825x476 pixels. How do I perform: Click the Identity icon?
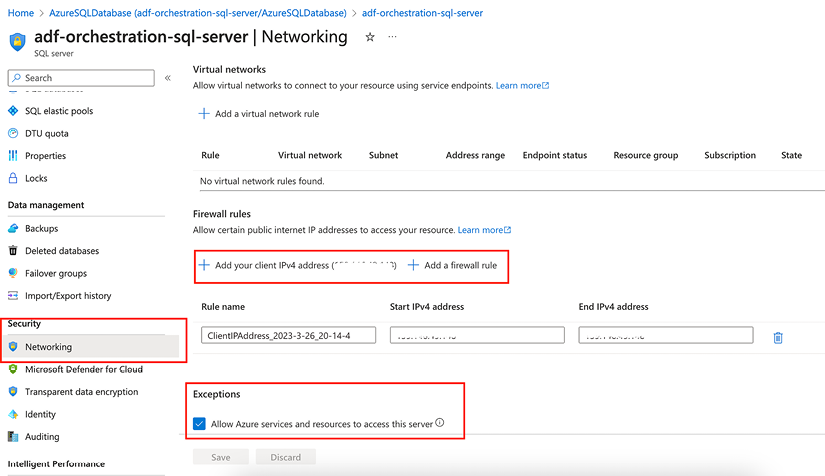pos(13,414)
